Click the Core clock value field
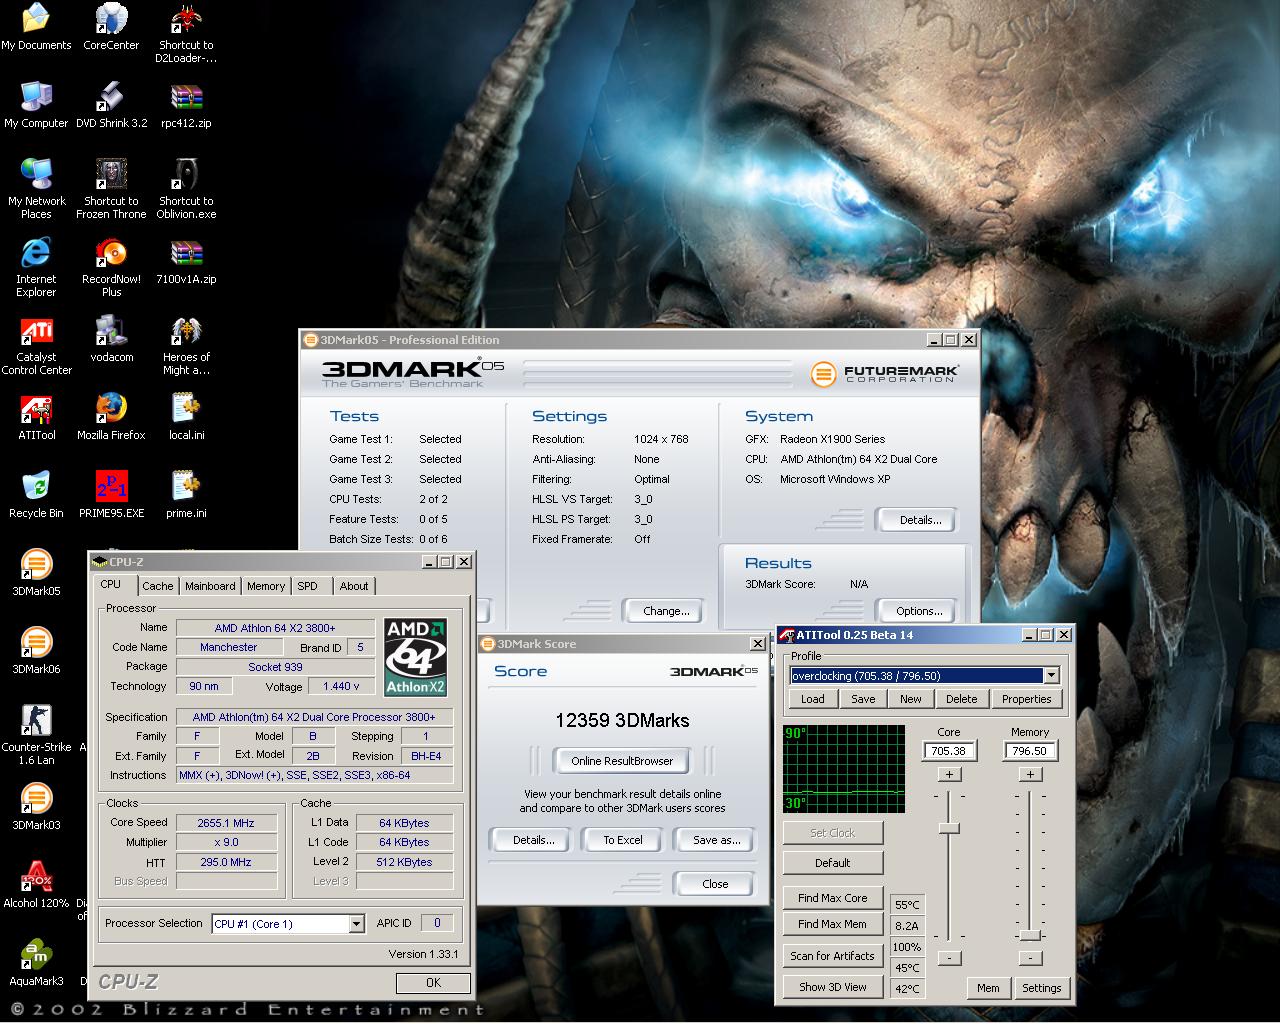 coord(948,751)
